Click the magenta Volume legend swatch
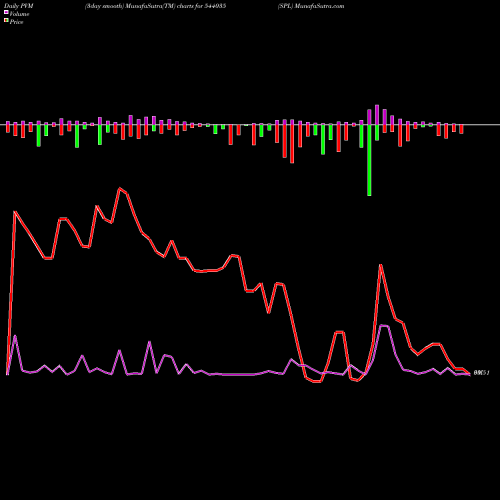500x500 pixels. pyautogui.click(x=6, y=12)
